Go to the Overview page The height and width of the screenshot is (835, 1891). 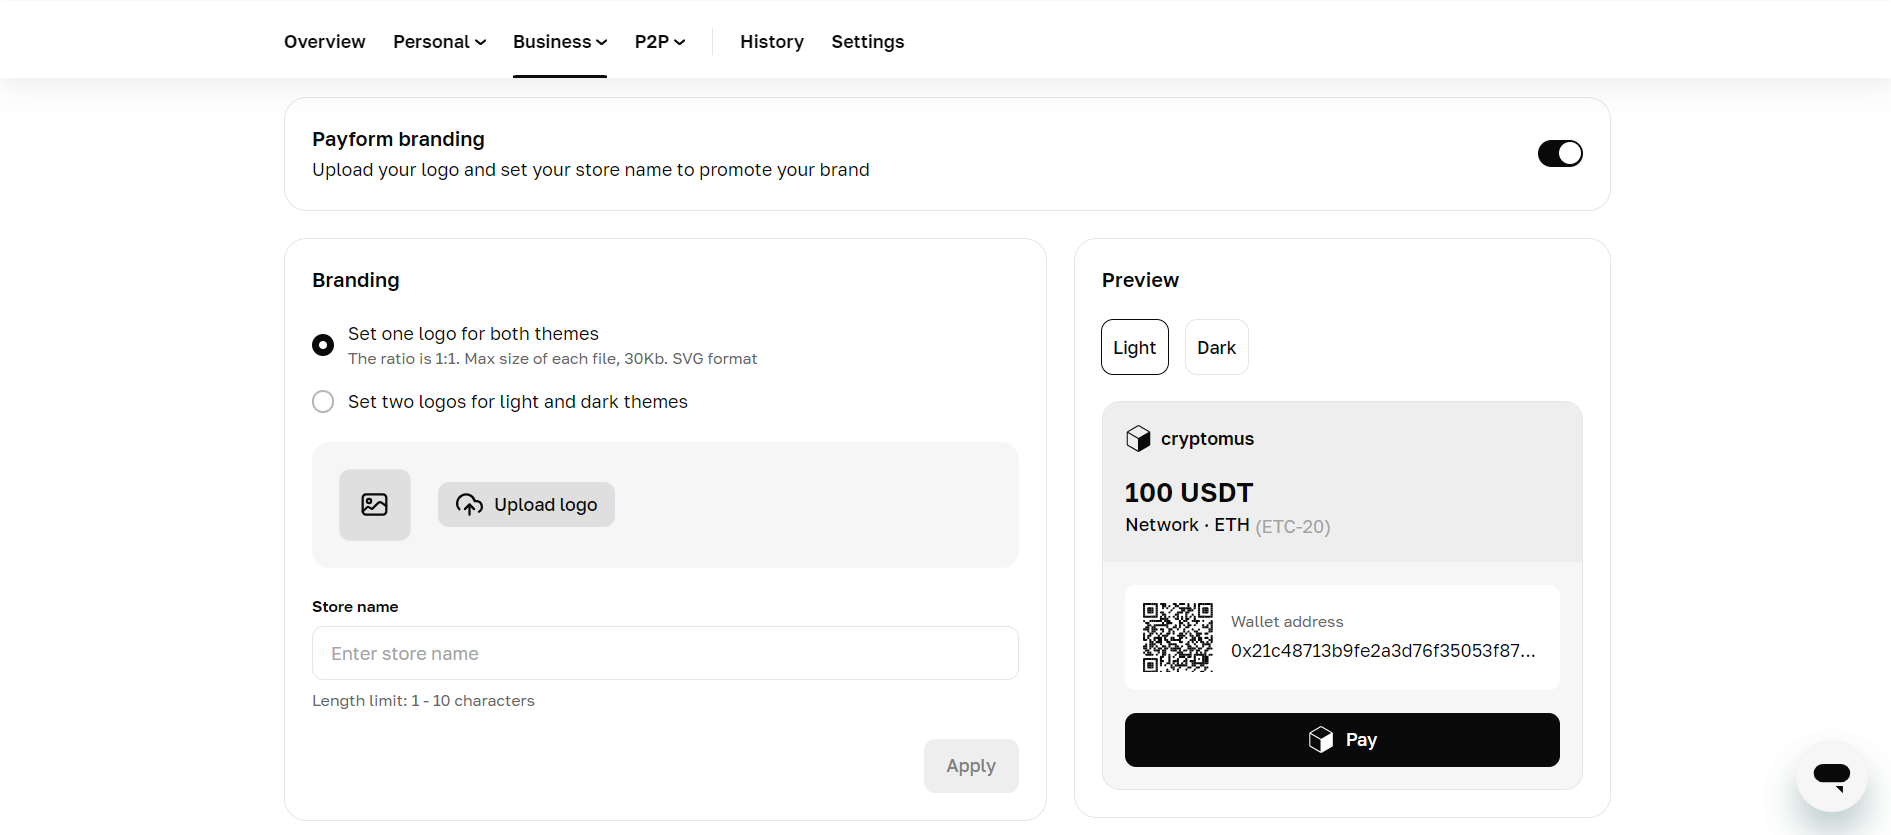324,42
